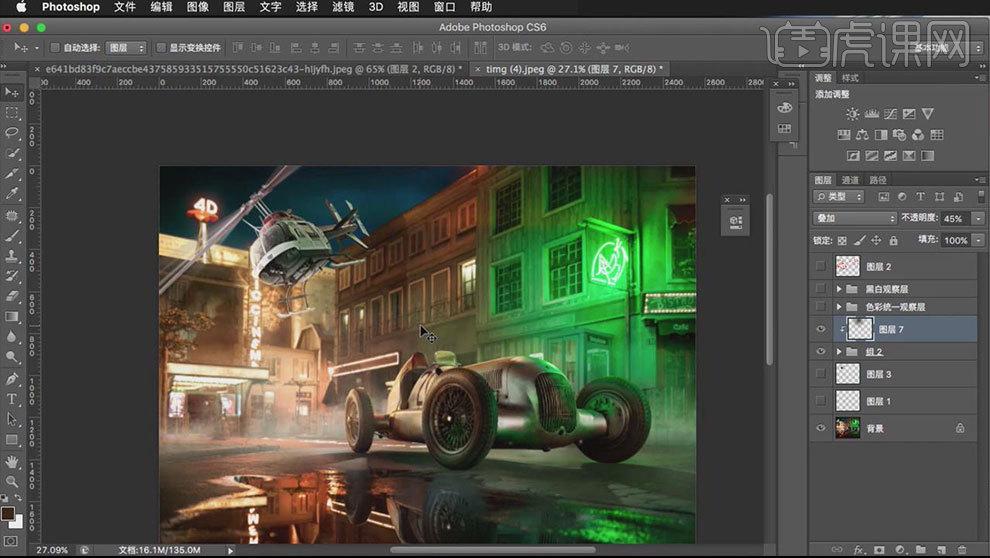Select the 图层 1 layer row
The width and height of the screenshot is (990, 558).
click(x=893, y=401)
